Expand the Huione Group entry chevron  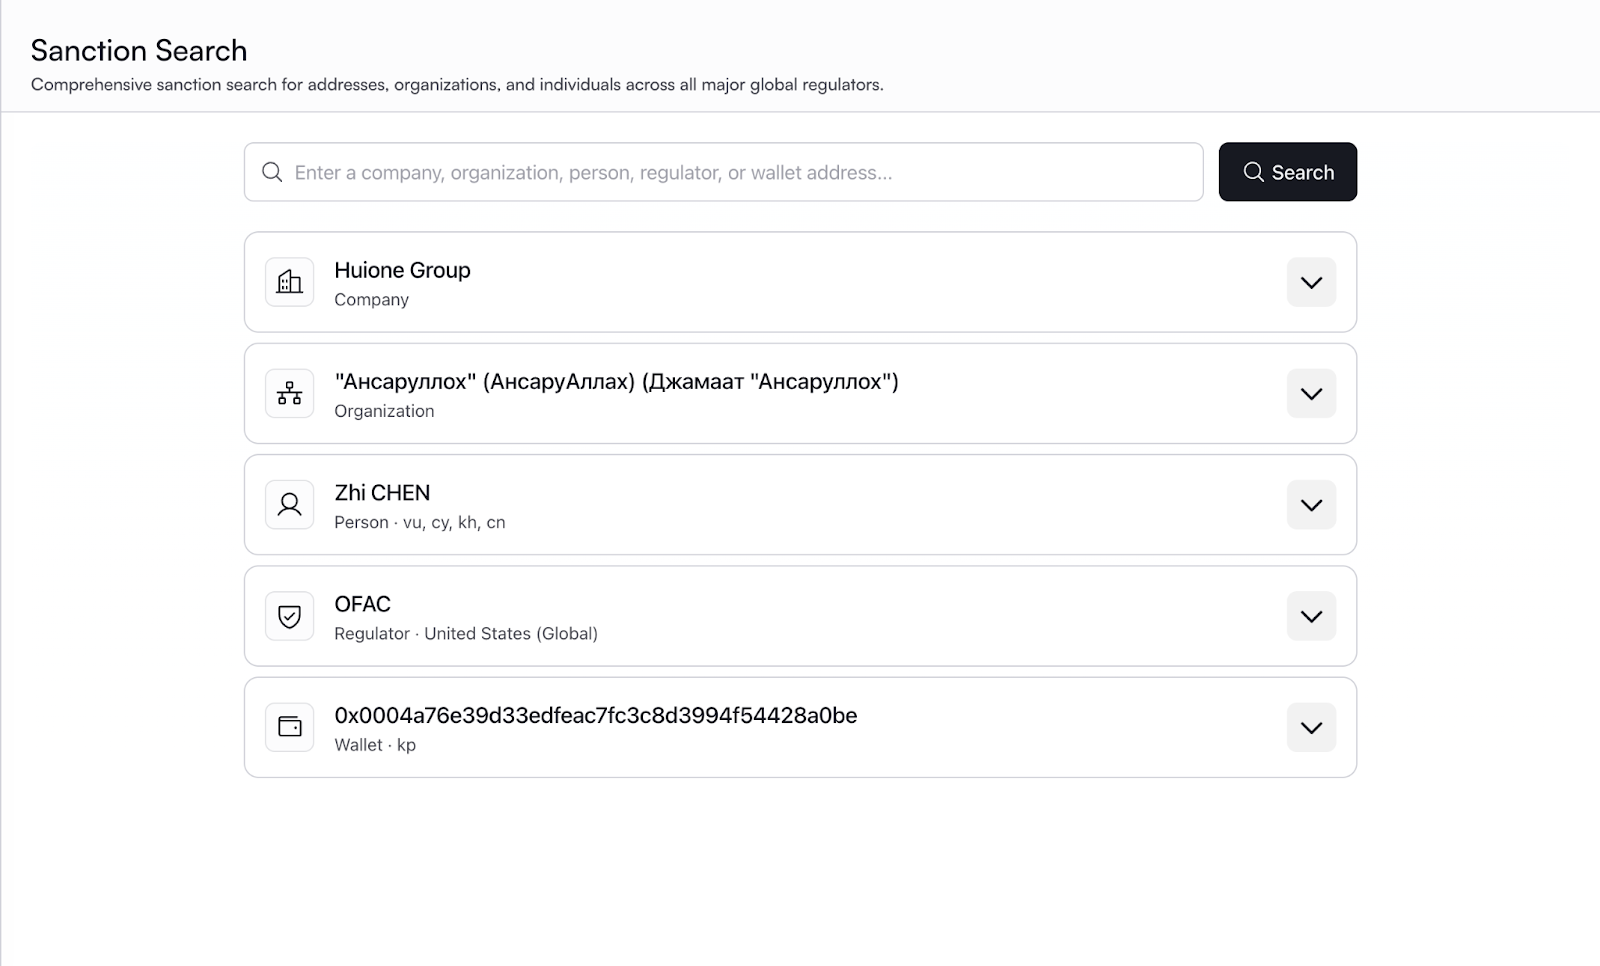click(x=1311, y=282)
